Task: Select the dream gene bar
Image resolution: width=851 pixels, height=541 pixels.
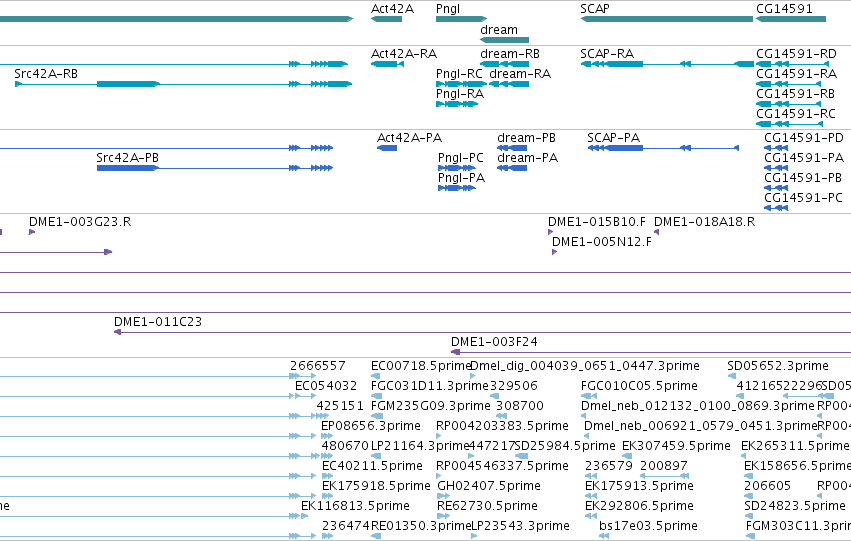Action: [x=505, y=40]
